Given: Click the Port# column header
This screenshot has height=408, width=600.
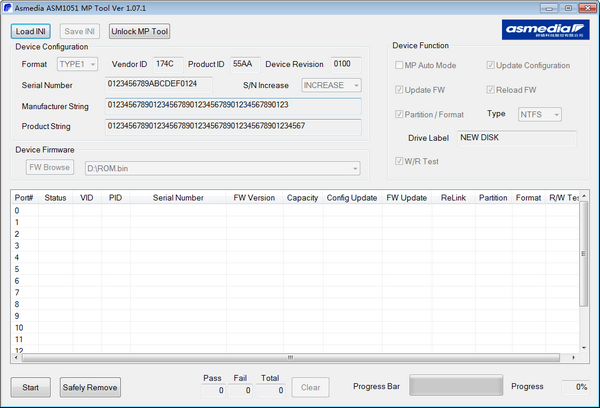Looking at the screenshot, I should click(x=24, y=198).
